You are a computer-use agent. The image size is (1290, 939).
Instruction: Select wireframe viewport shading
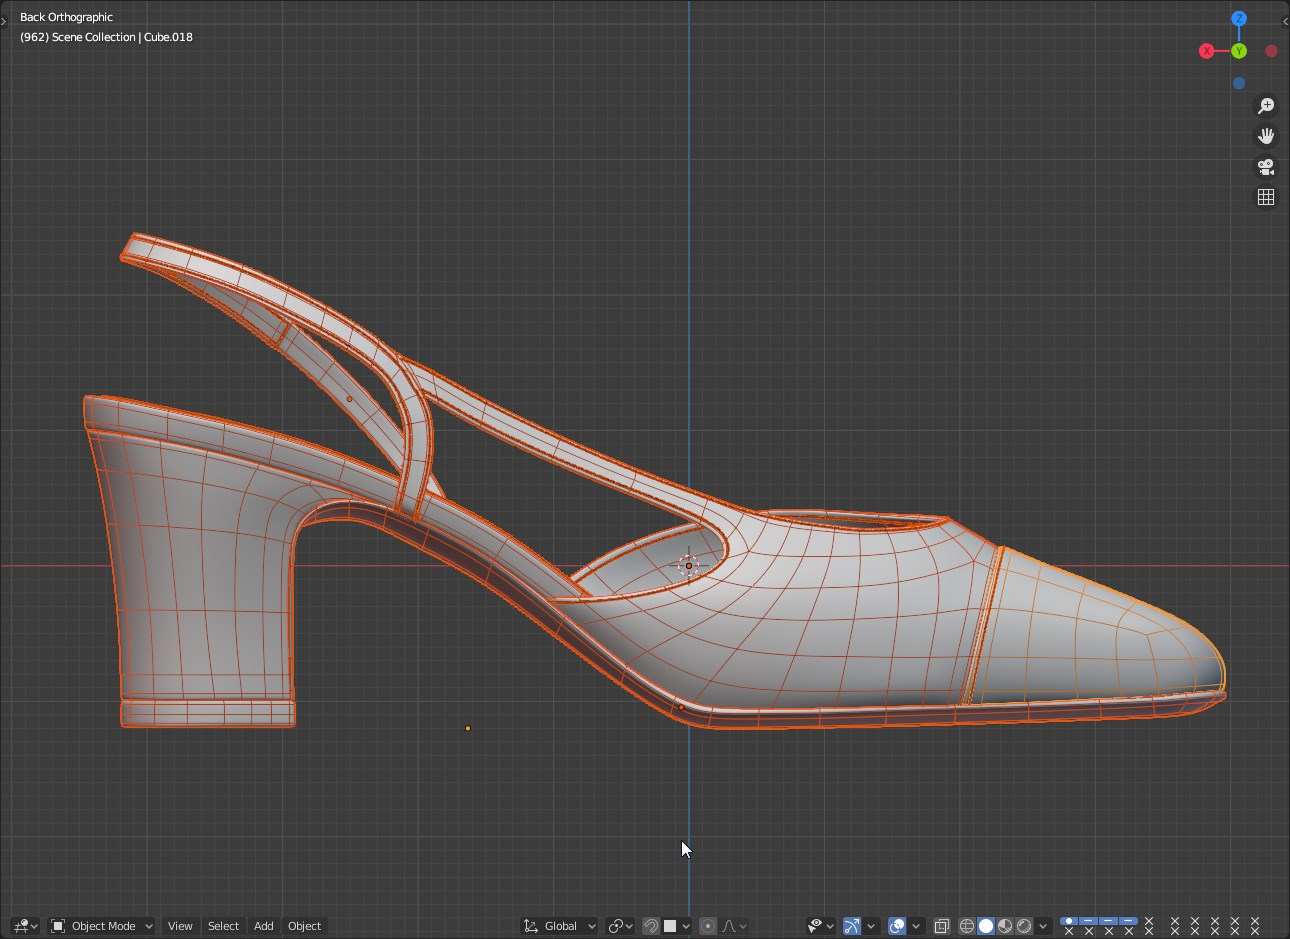(966, 926)
